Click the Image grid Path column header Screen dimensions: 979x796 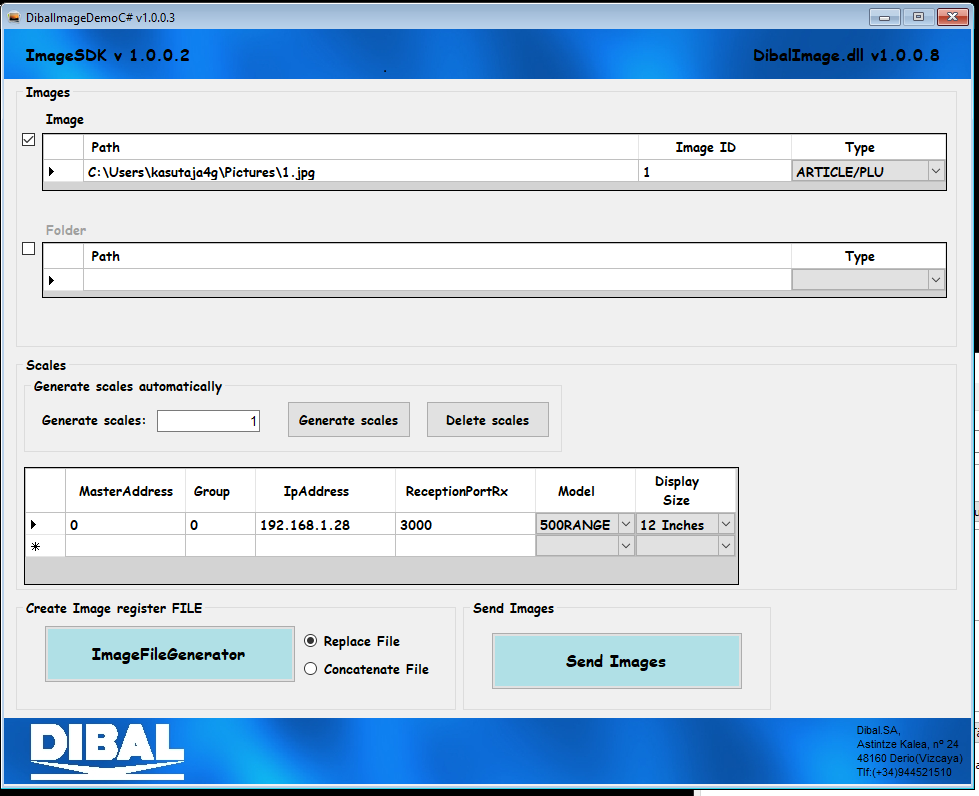(x=361, y=147)
